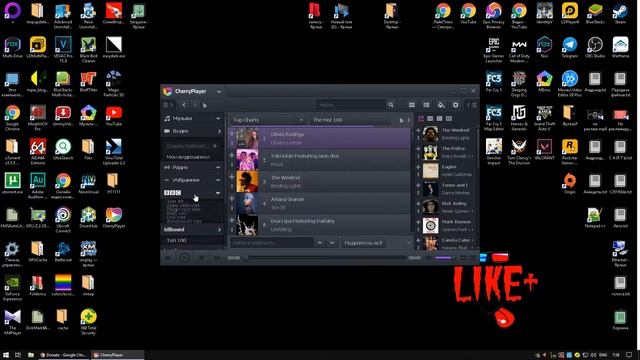Collapse the BBC charts section
Viewport: 640px width, 360px height.
tap(218, 193)
